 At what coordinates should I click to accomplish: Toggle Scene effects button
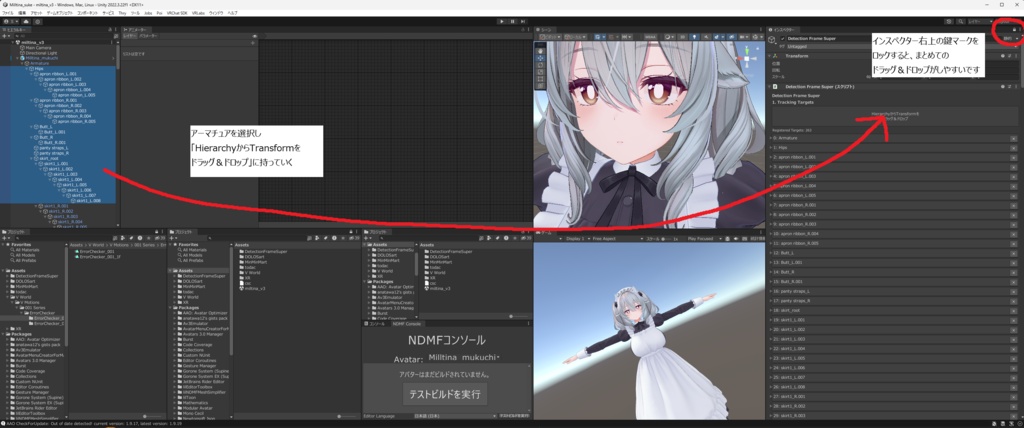point(718,37)
